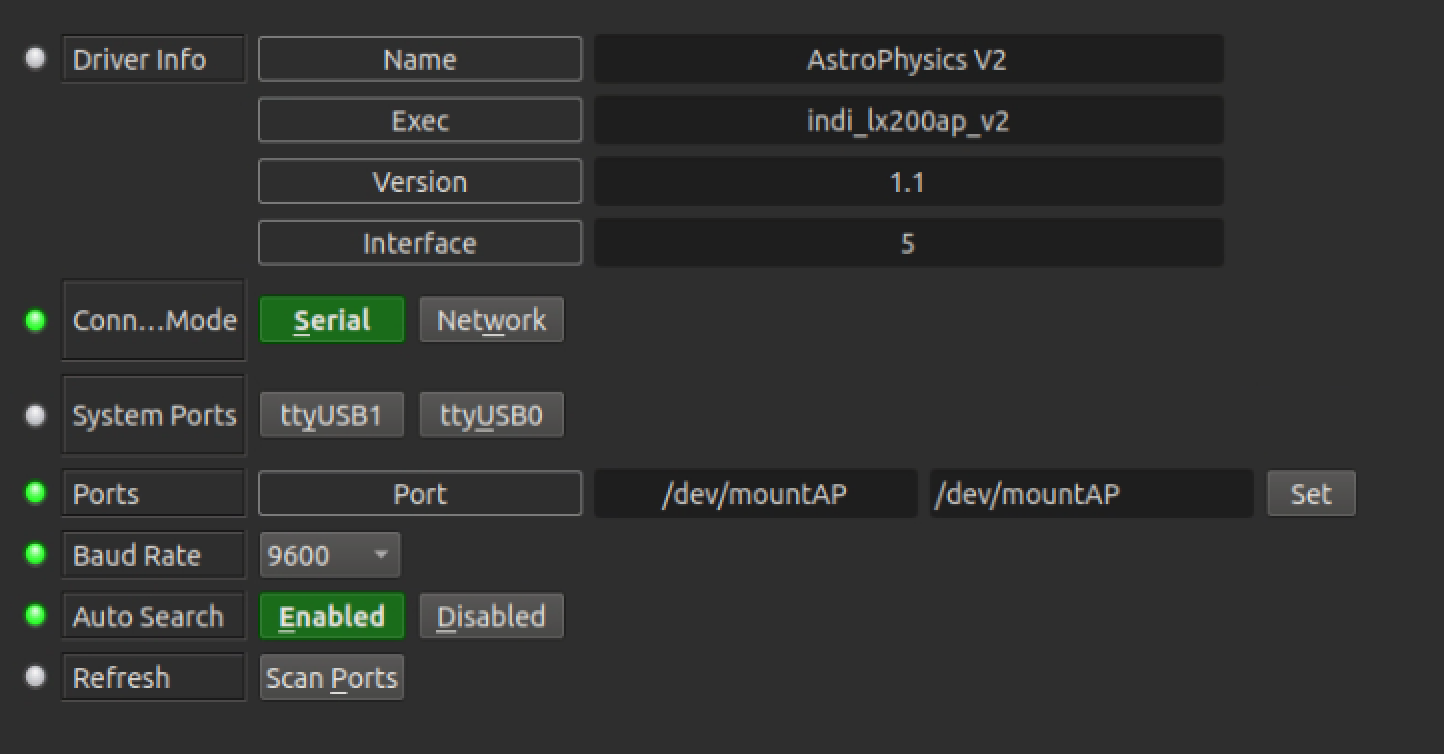The width and height of the screenshot is (1444, 754).
Task: Open the Baud Rate 9600 dropdown
Action: pos(330,555)
